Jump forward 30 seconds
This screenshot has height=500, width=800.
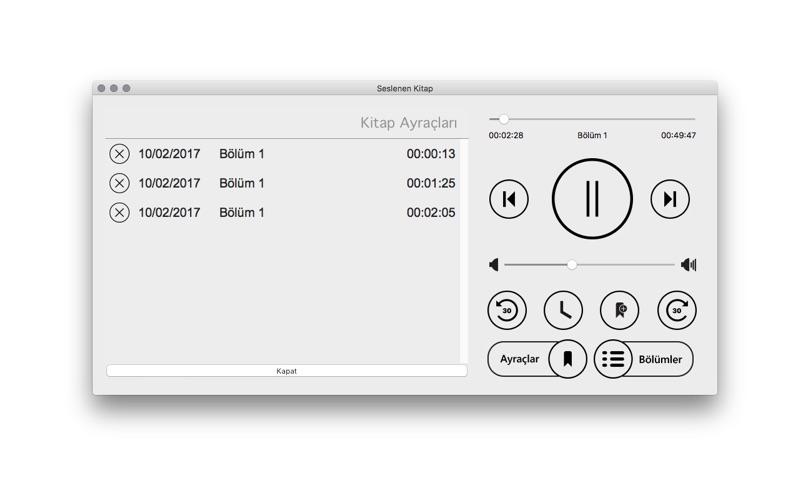(x=677, y=310)
